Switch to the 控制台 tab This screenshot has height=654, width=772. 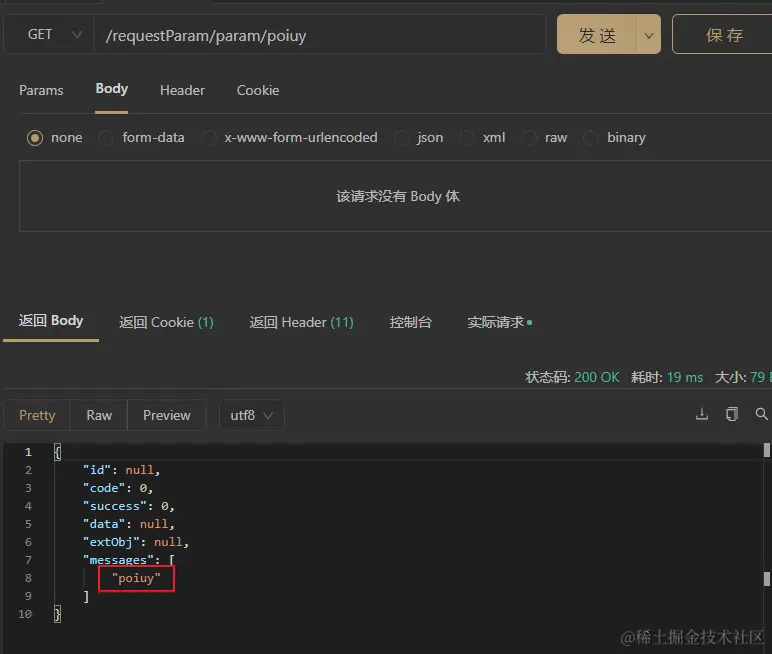click(411, 323)
